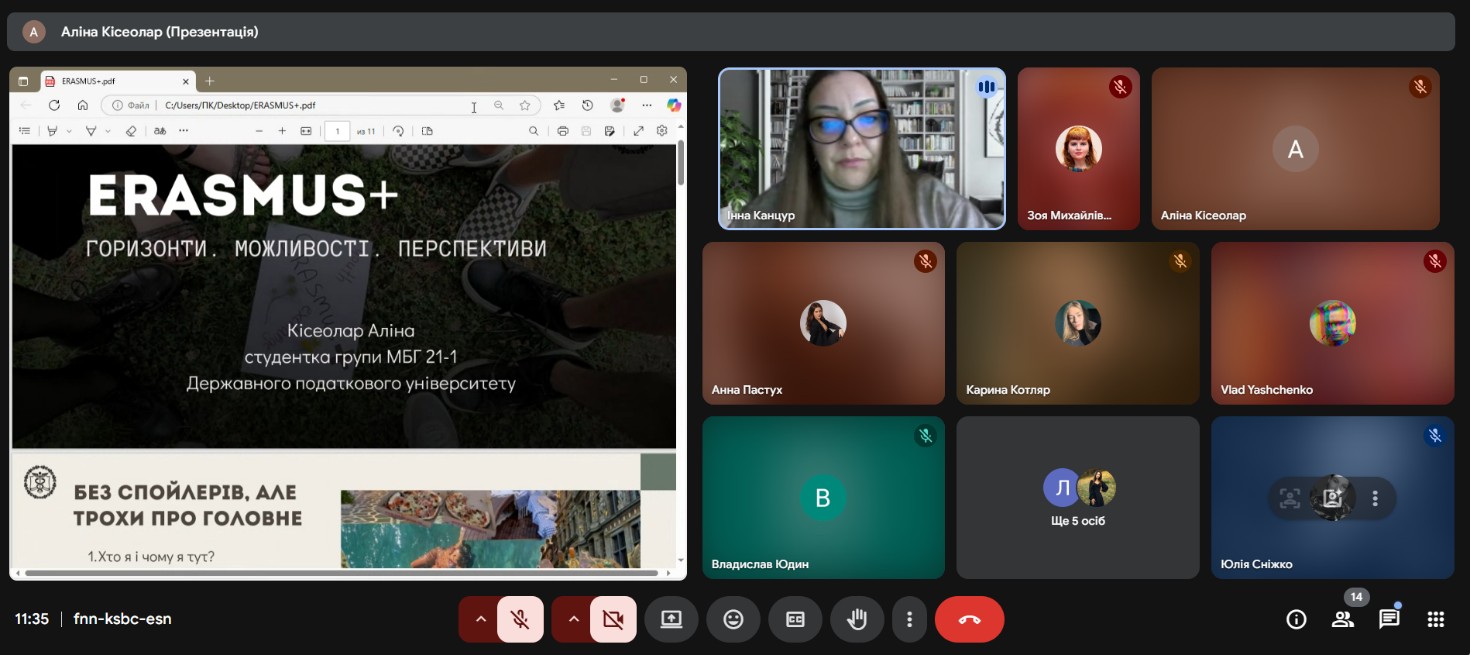
Task: Select Карина Котляр participant tile
Action: [1078, 323]
